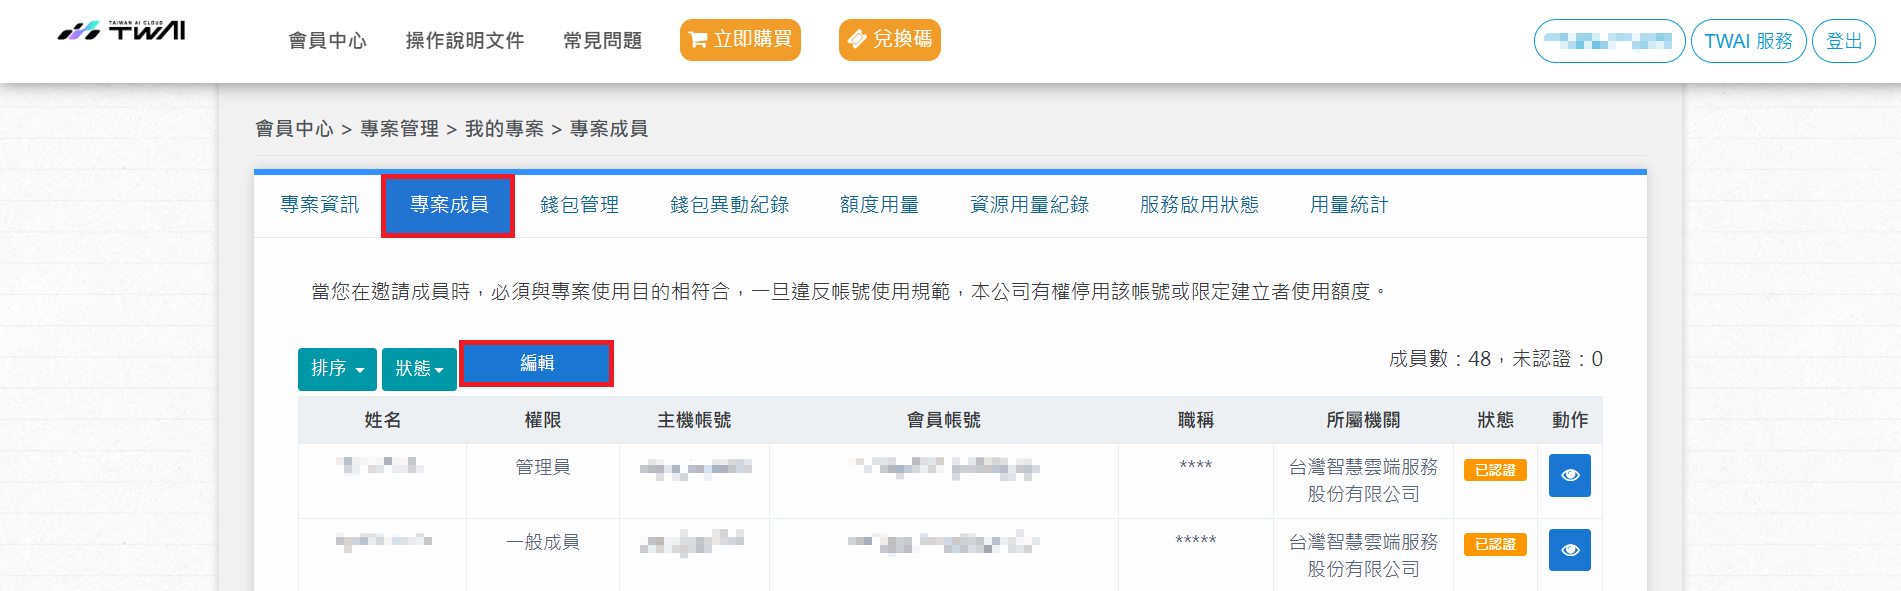Expand the 排序 dropdown
Image resolution: width=1901 pixels, height=591 pixels.
(337, 369)
